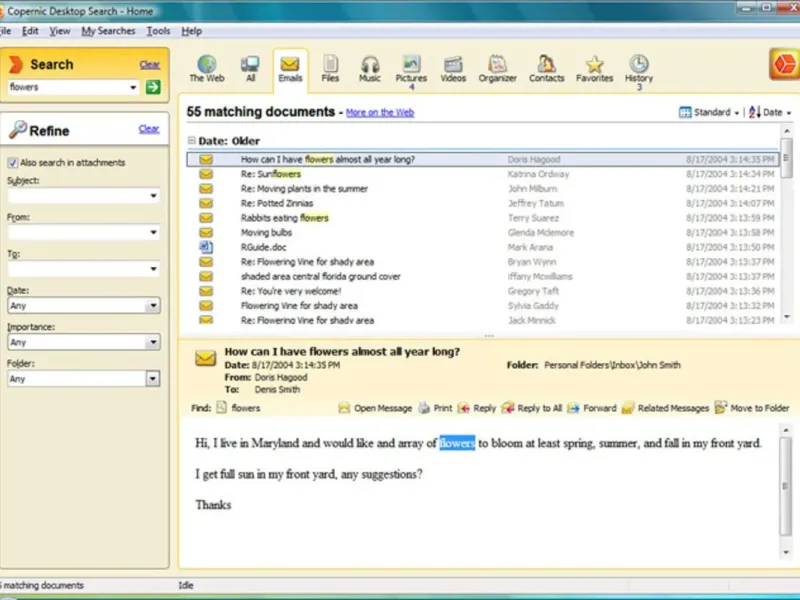800x600 pixels.
Task: Toggle Also search in attachments checkbox
Action: click(x=12, y=163)
